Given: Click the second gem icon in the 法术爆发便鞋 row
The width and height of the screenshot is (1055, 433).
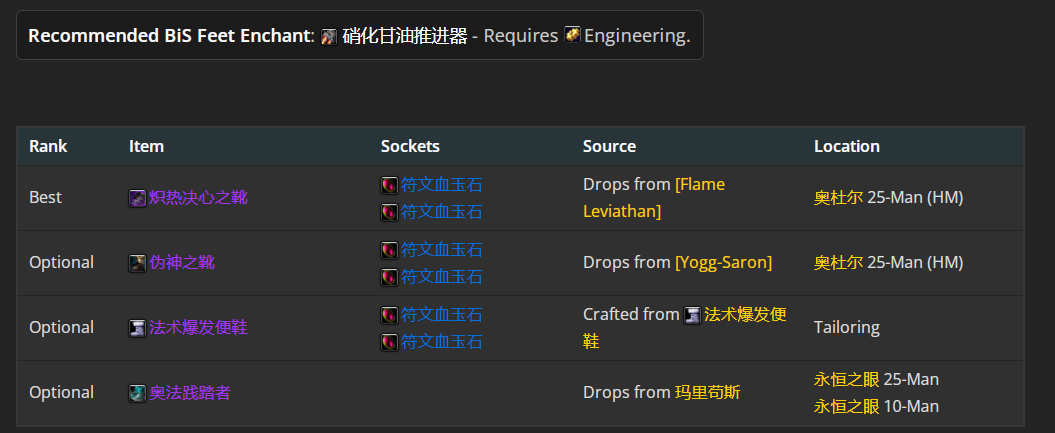Looking at the screenshot, I should 389,342.
